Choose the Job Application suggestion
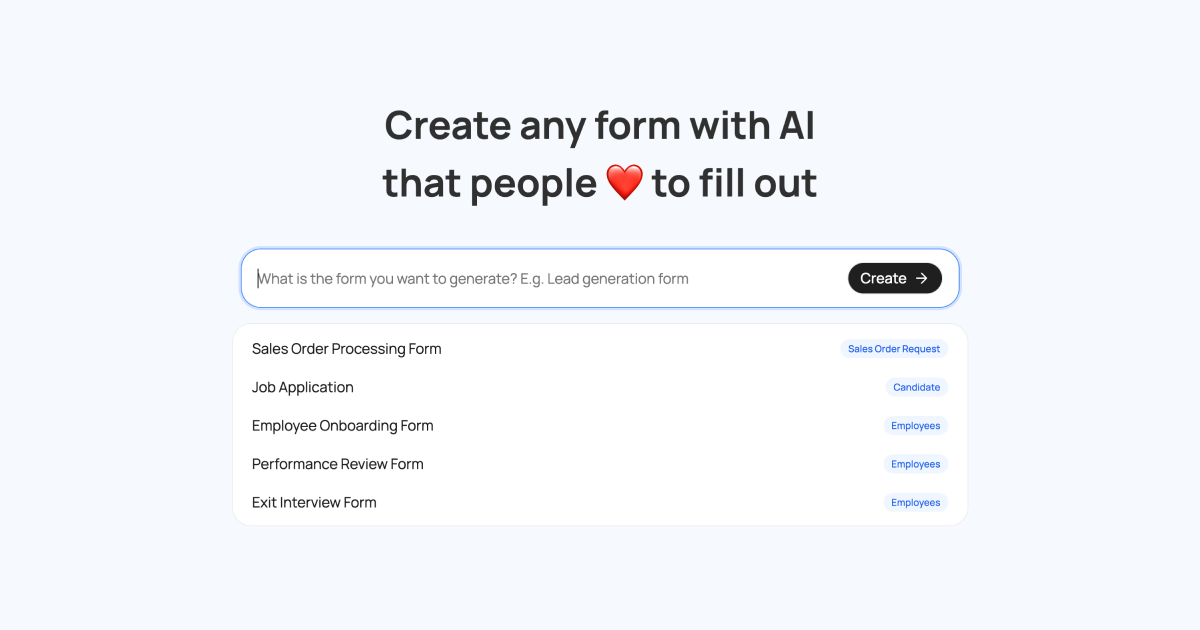Screen dimensions: 1200x630 pos(303,387)
